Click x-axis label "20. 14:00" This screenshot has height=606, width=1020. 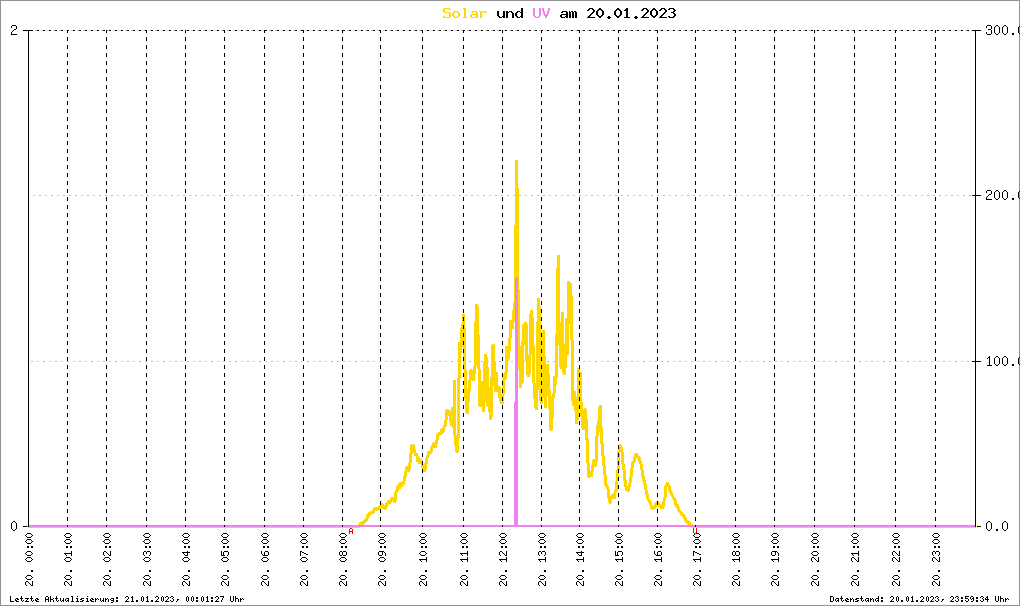click(x=580, y=560)
